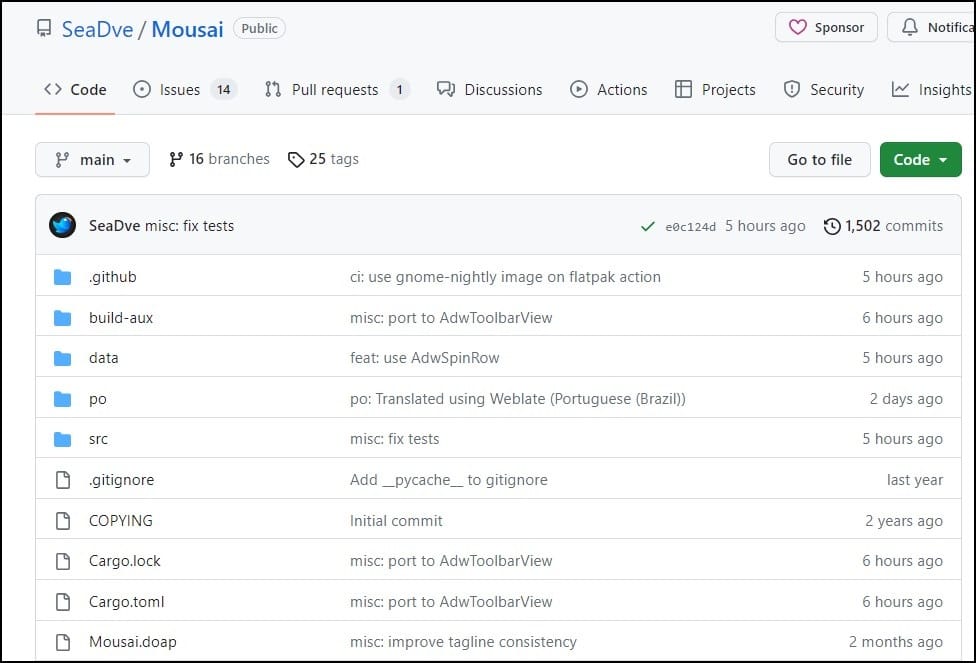Screen dimensions: 976x663
Task: View the 25 tags link
Action: (323, 159)
